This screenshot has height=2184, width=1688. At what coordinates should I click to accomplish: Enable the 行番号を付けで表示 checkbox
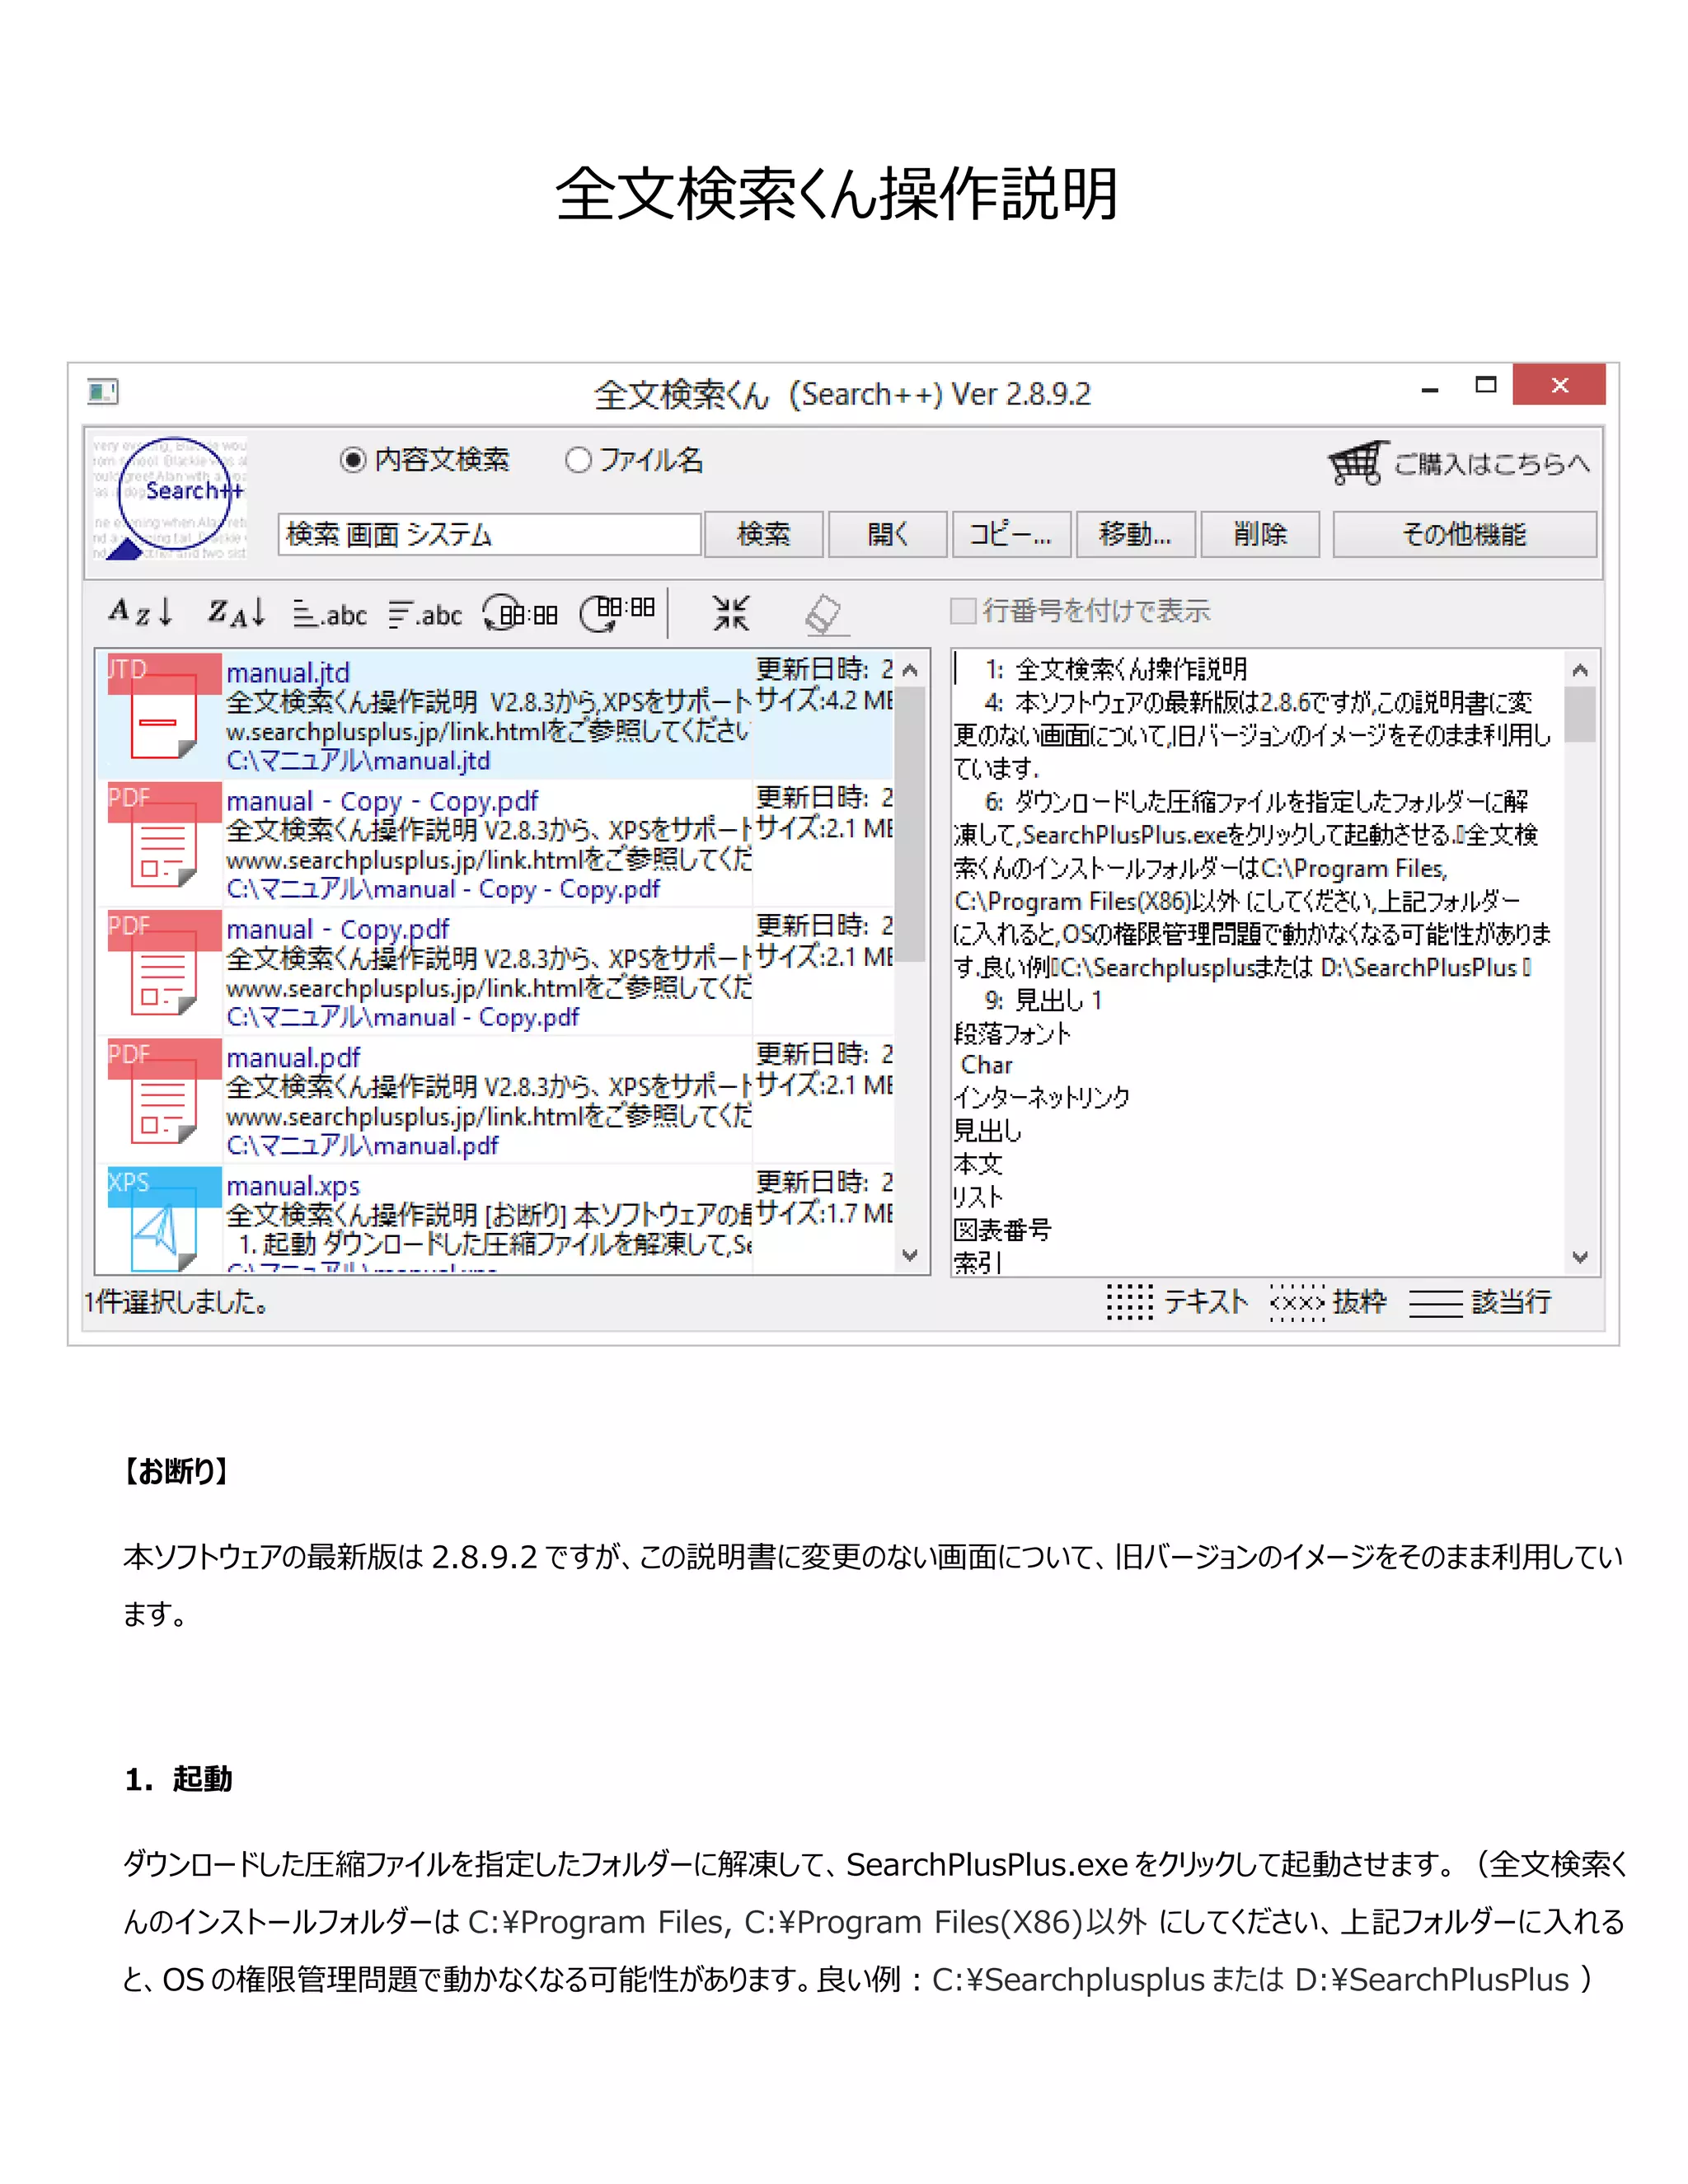pyautogui.click(x=963, y=610)
